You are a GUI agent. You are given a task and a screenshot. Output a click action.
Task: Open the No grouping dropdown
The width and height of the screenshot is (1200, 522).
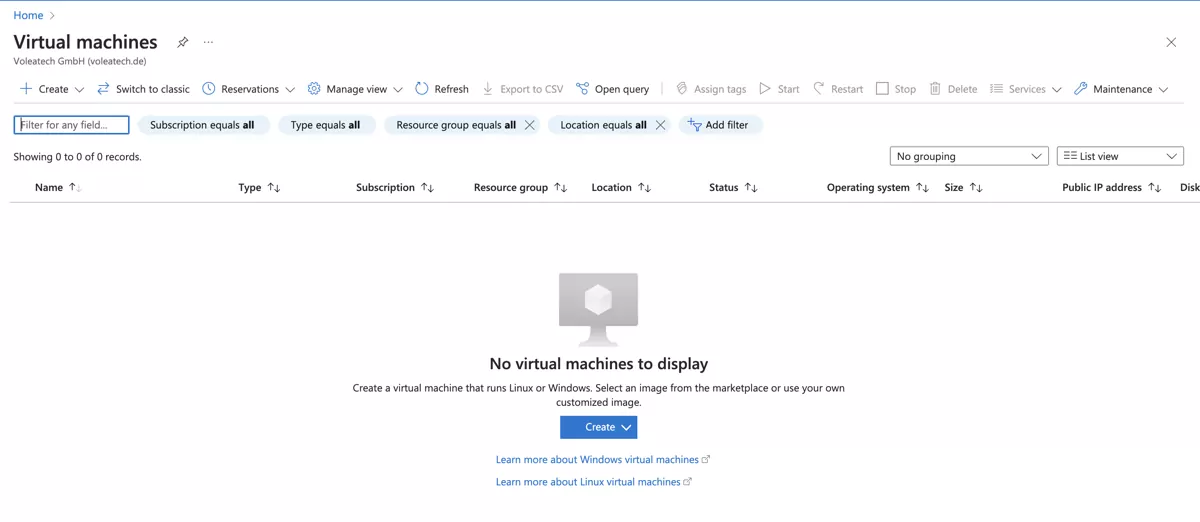point(969,156)
